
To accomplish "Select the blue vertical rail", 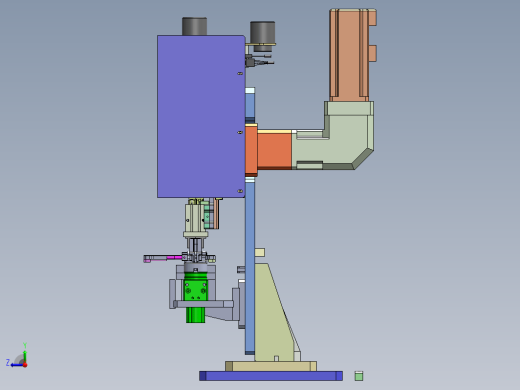I will 250,267.
